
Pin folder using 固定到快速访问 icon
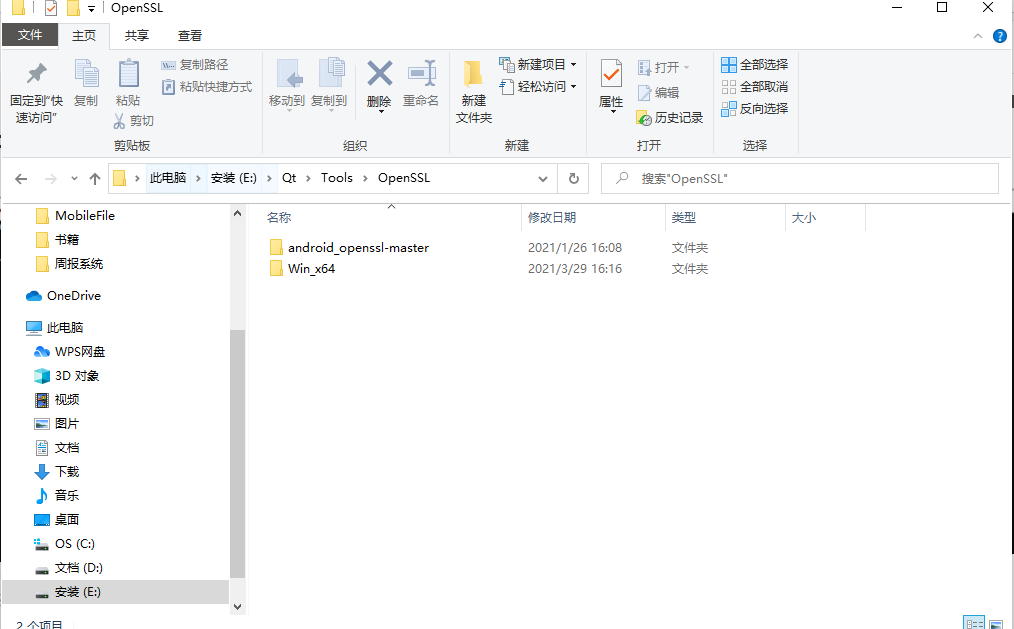point(36,90)
